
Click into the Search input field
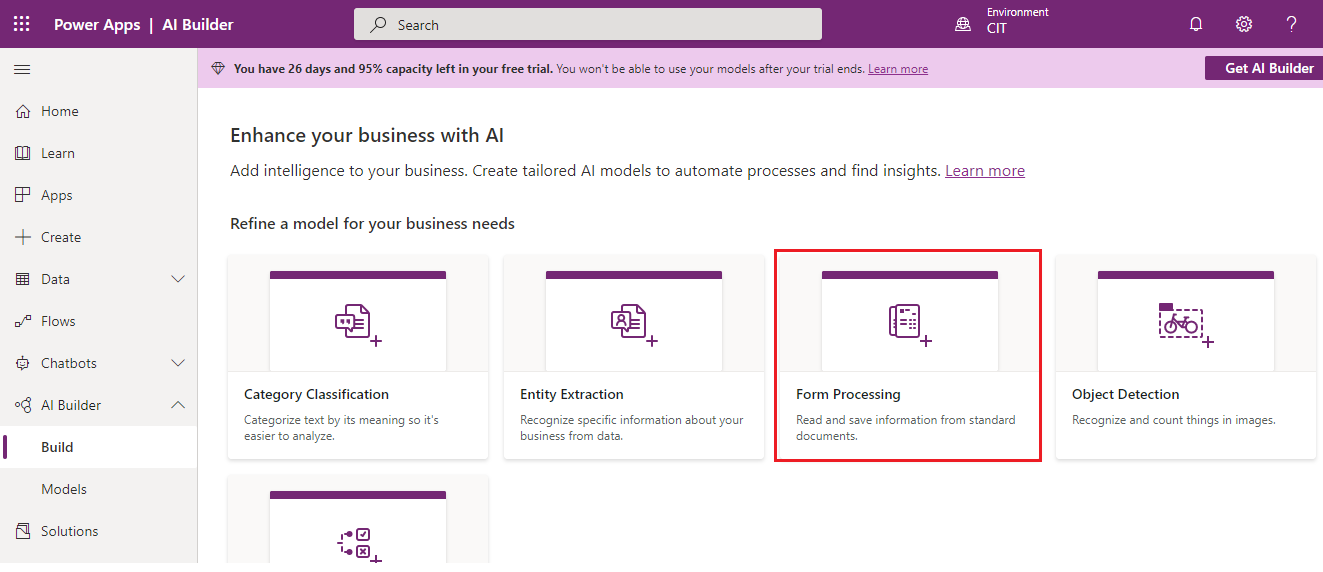(x=588, y=24)
